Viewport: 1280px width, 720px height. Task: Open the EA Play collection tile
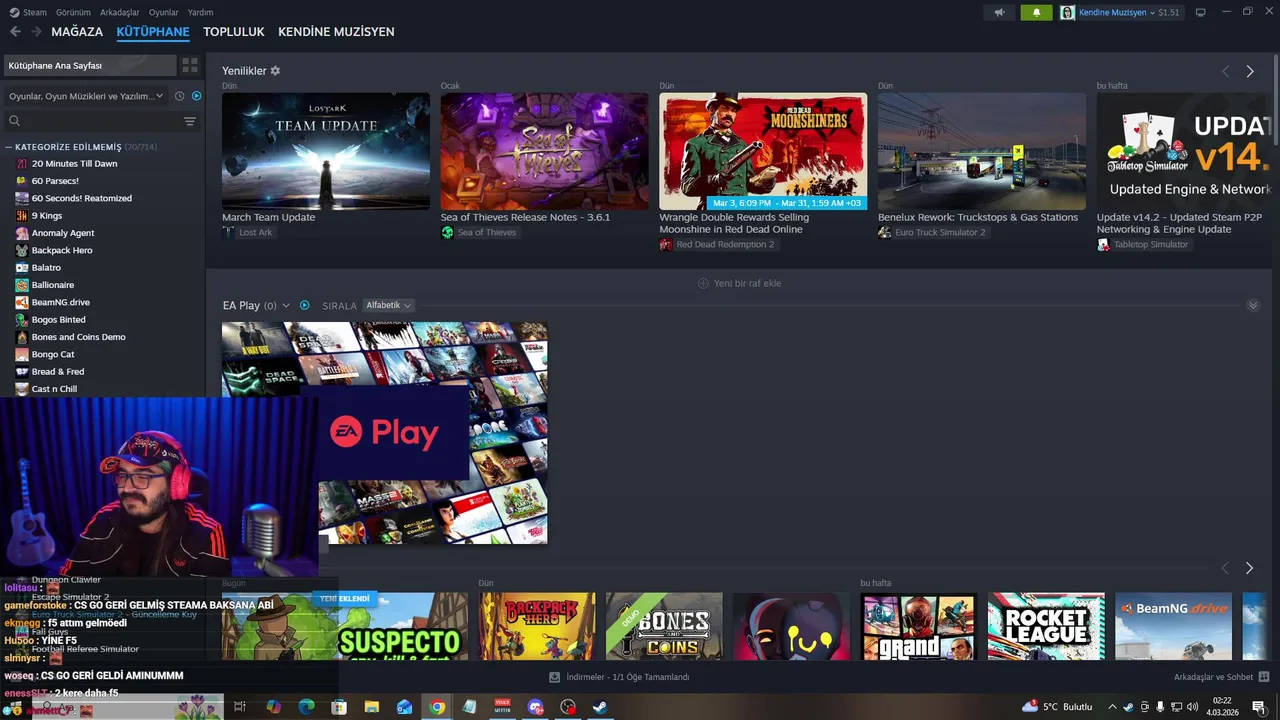(384, 433)
